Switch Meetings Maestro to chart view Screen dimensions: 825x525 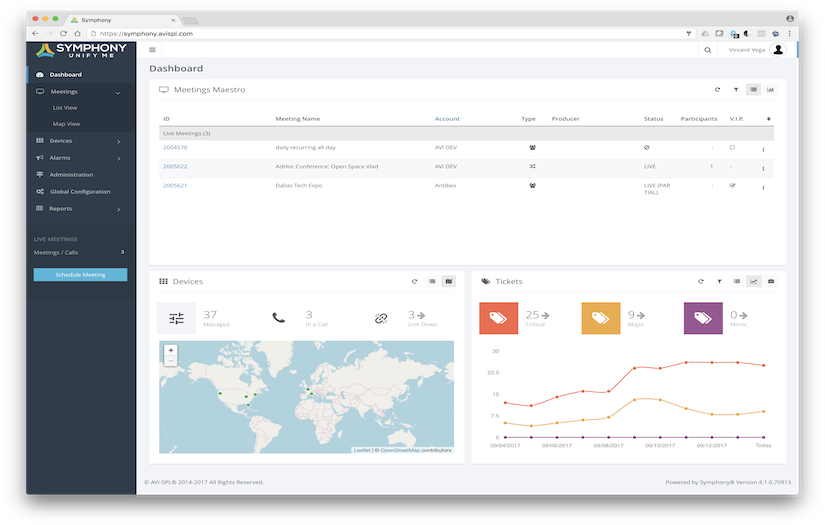[x=770, y=90]
